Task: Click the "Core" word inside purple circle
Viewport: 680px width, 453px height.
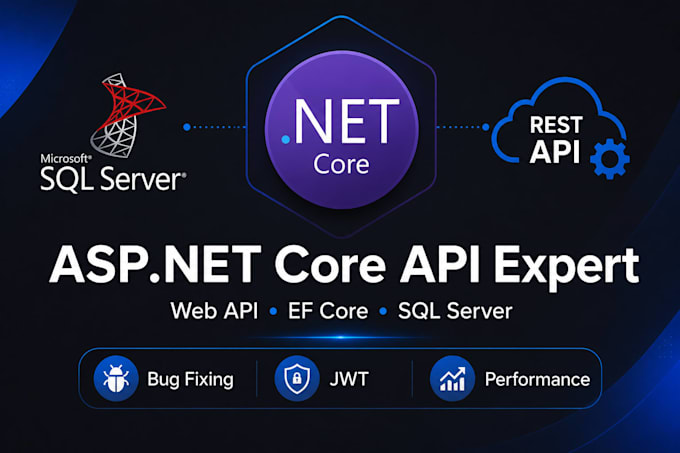Action: 341,164
